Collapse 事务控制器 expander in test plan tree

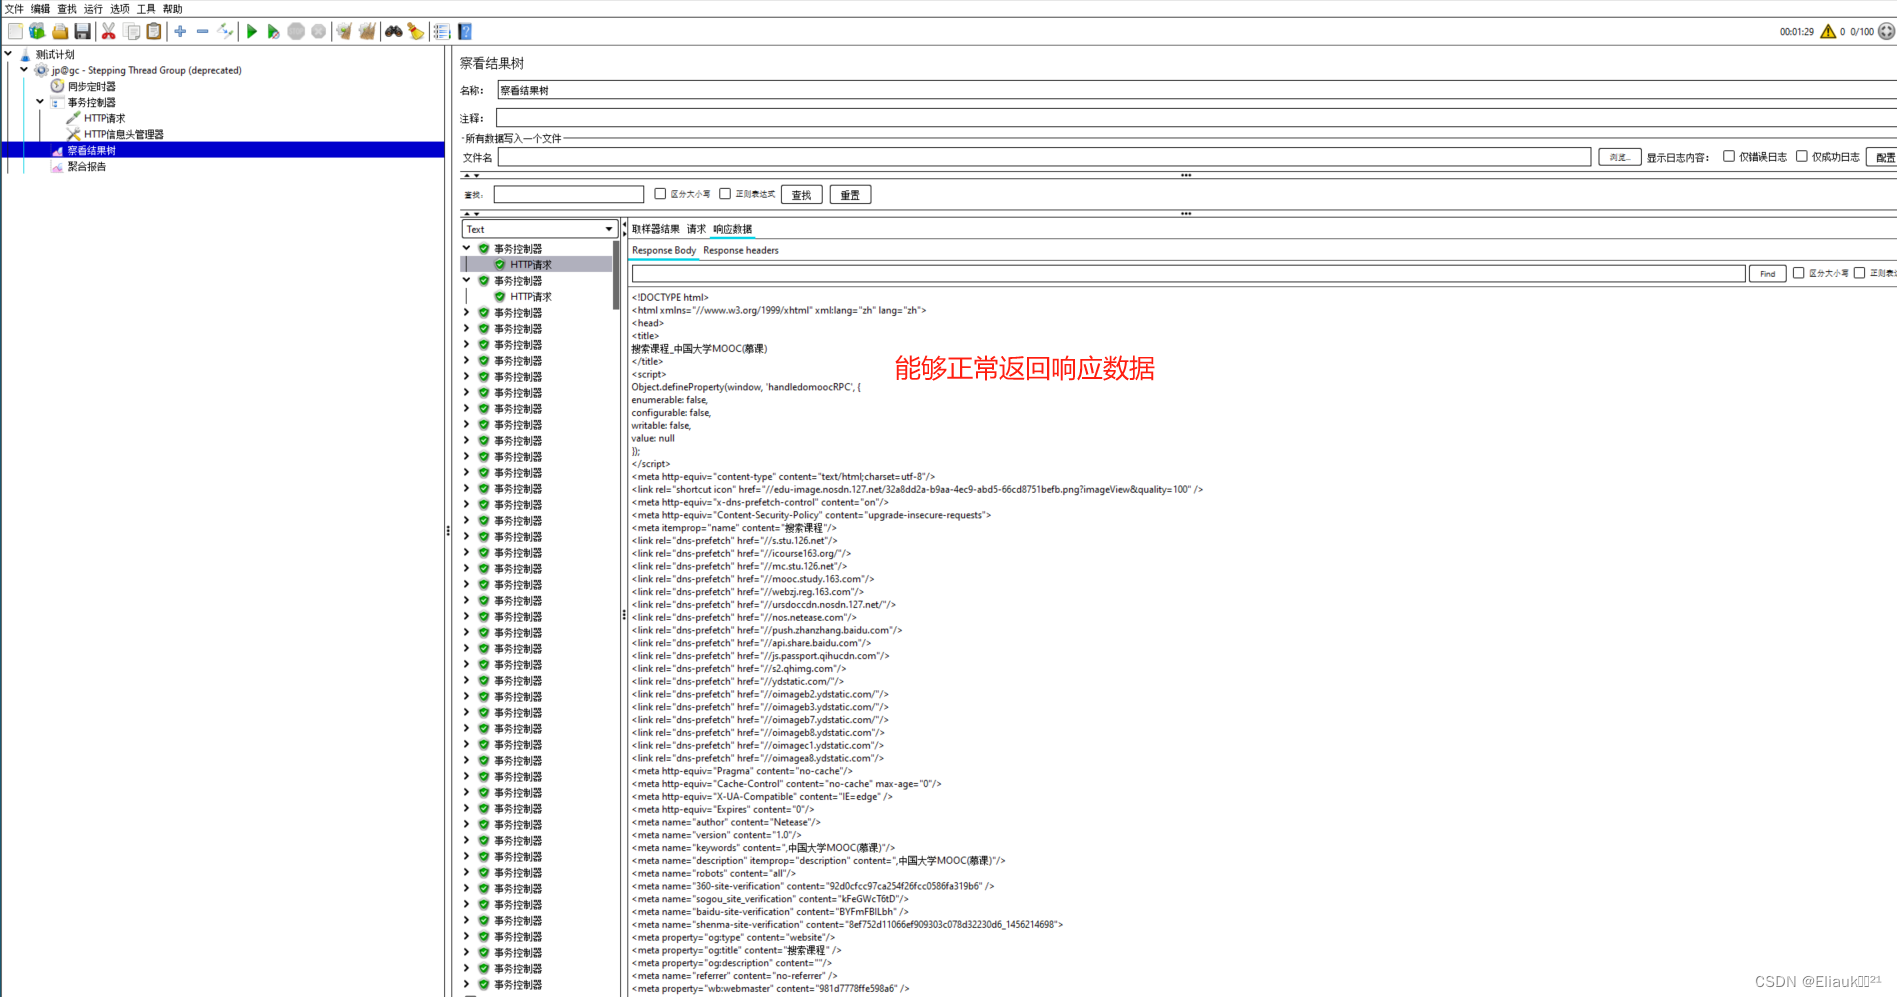[40, 102]
